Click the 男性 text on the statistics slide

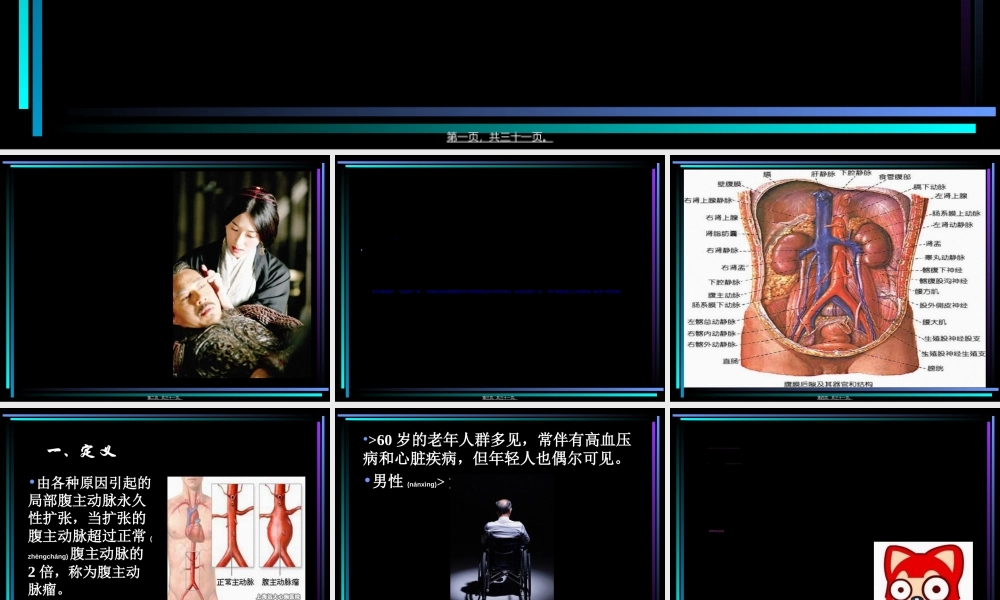pos(388,481)
